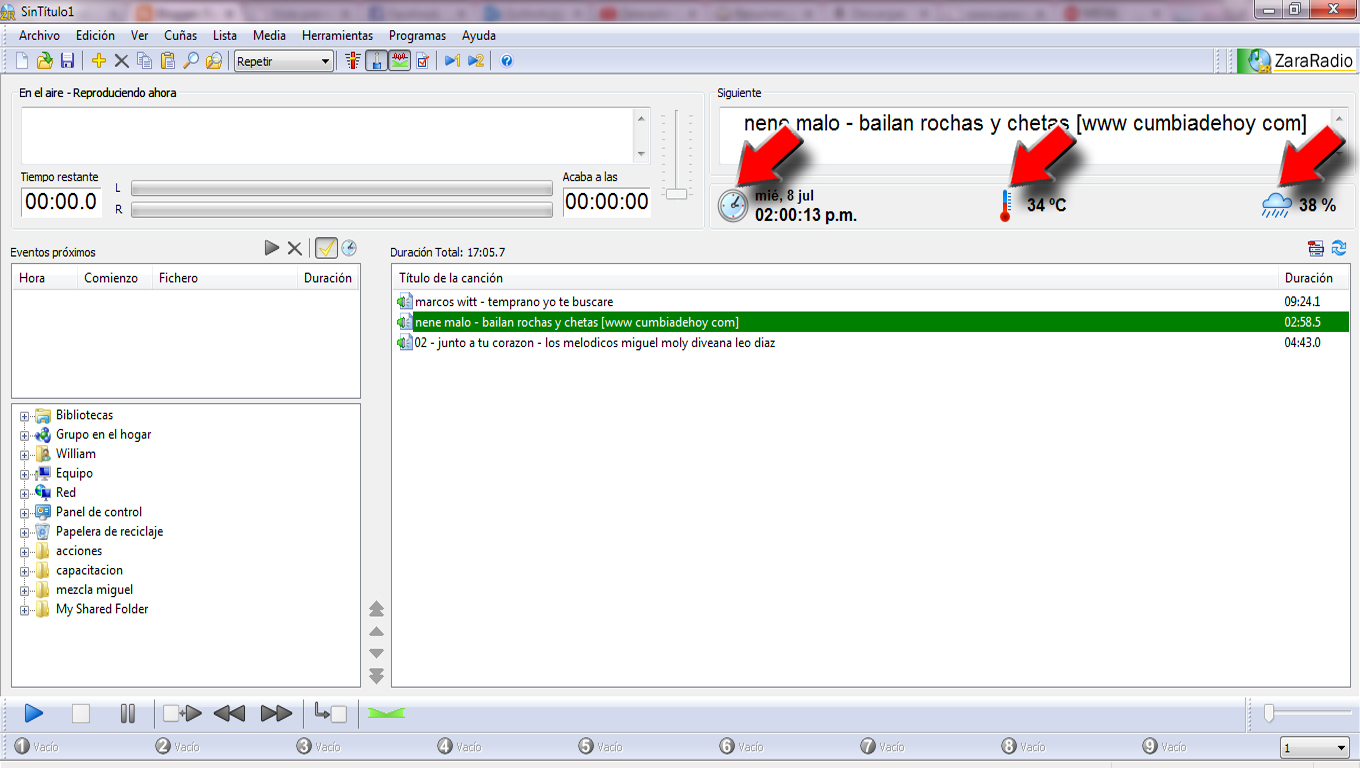This screenshot has width=1360, height=768.
Task: Toggle the red waveform toolbar button
Action: click(x=399, y=61)
